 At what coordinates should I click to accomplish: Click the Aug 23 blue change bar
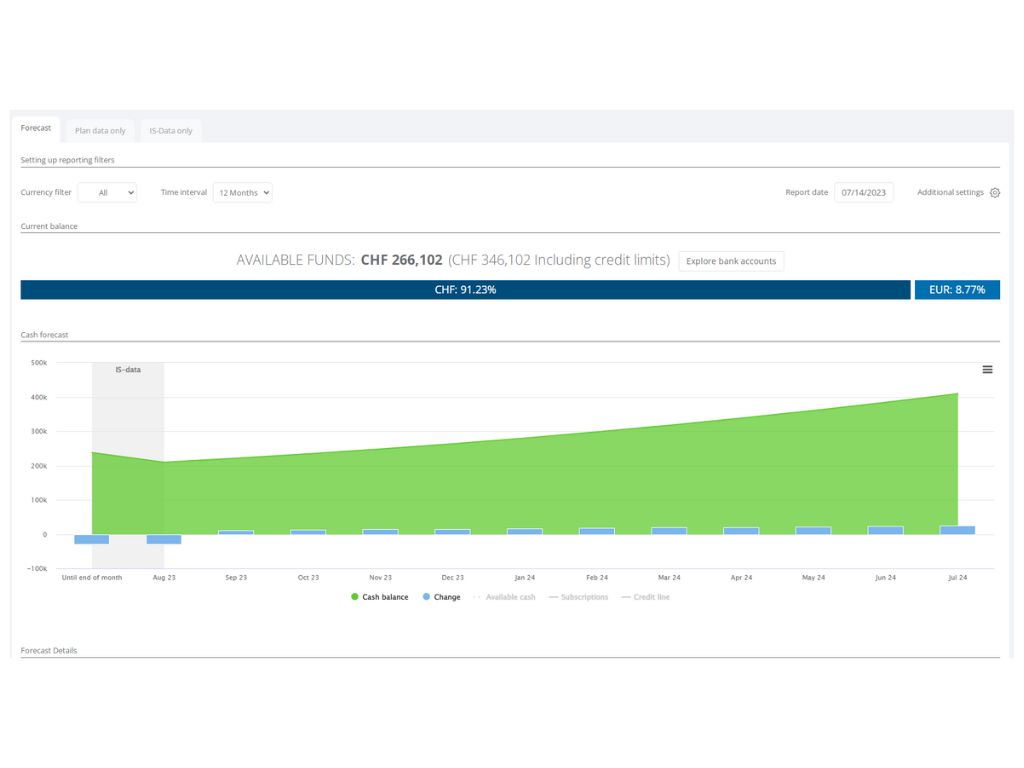click(164, 539)
